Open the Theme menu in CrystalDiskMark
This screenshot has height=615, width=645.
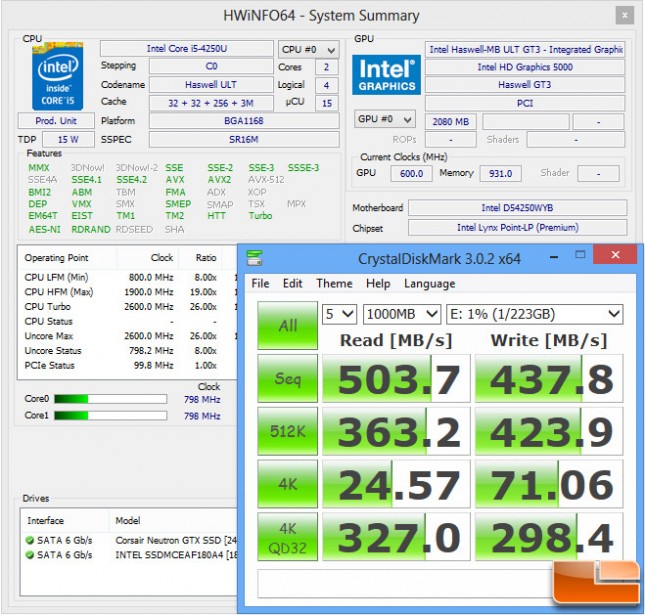334,283
